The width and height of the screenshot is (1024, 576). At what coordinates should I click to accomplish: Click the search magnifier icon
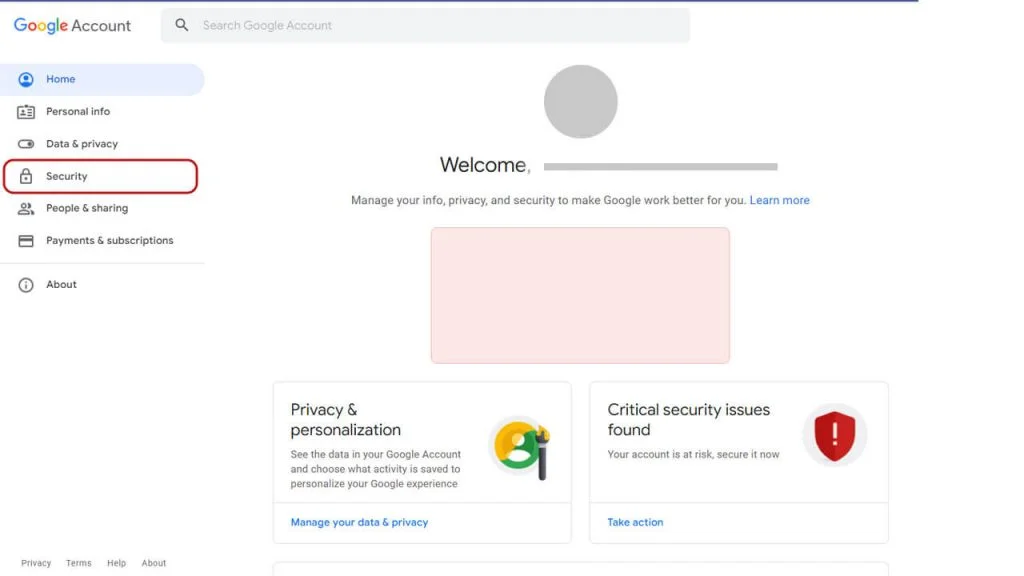pos(182,25)
